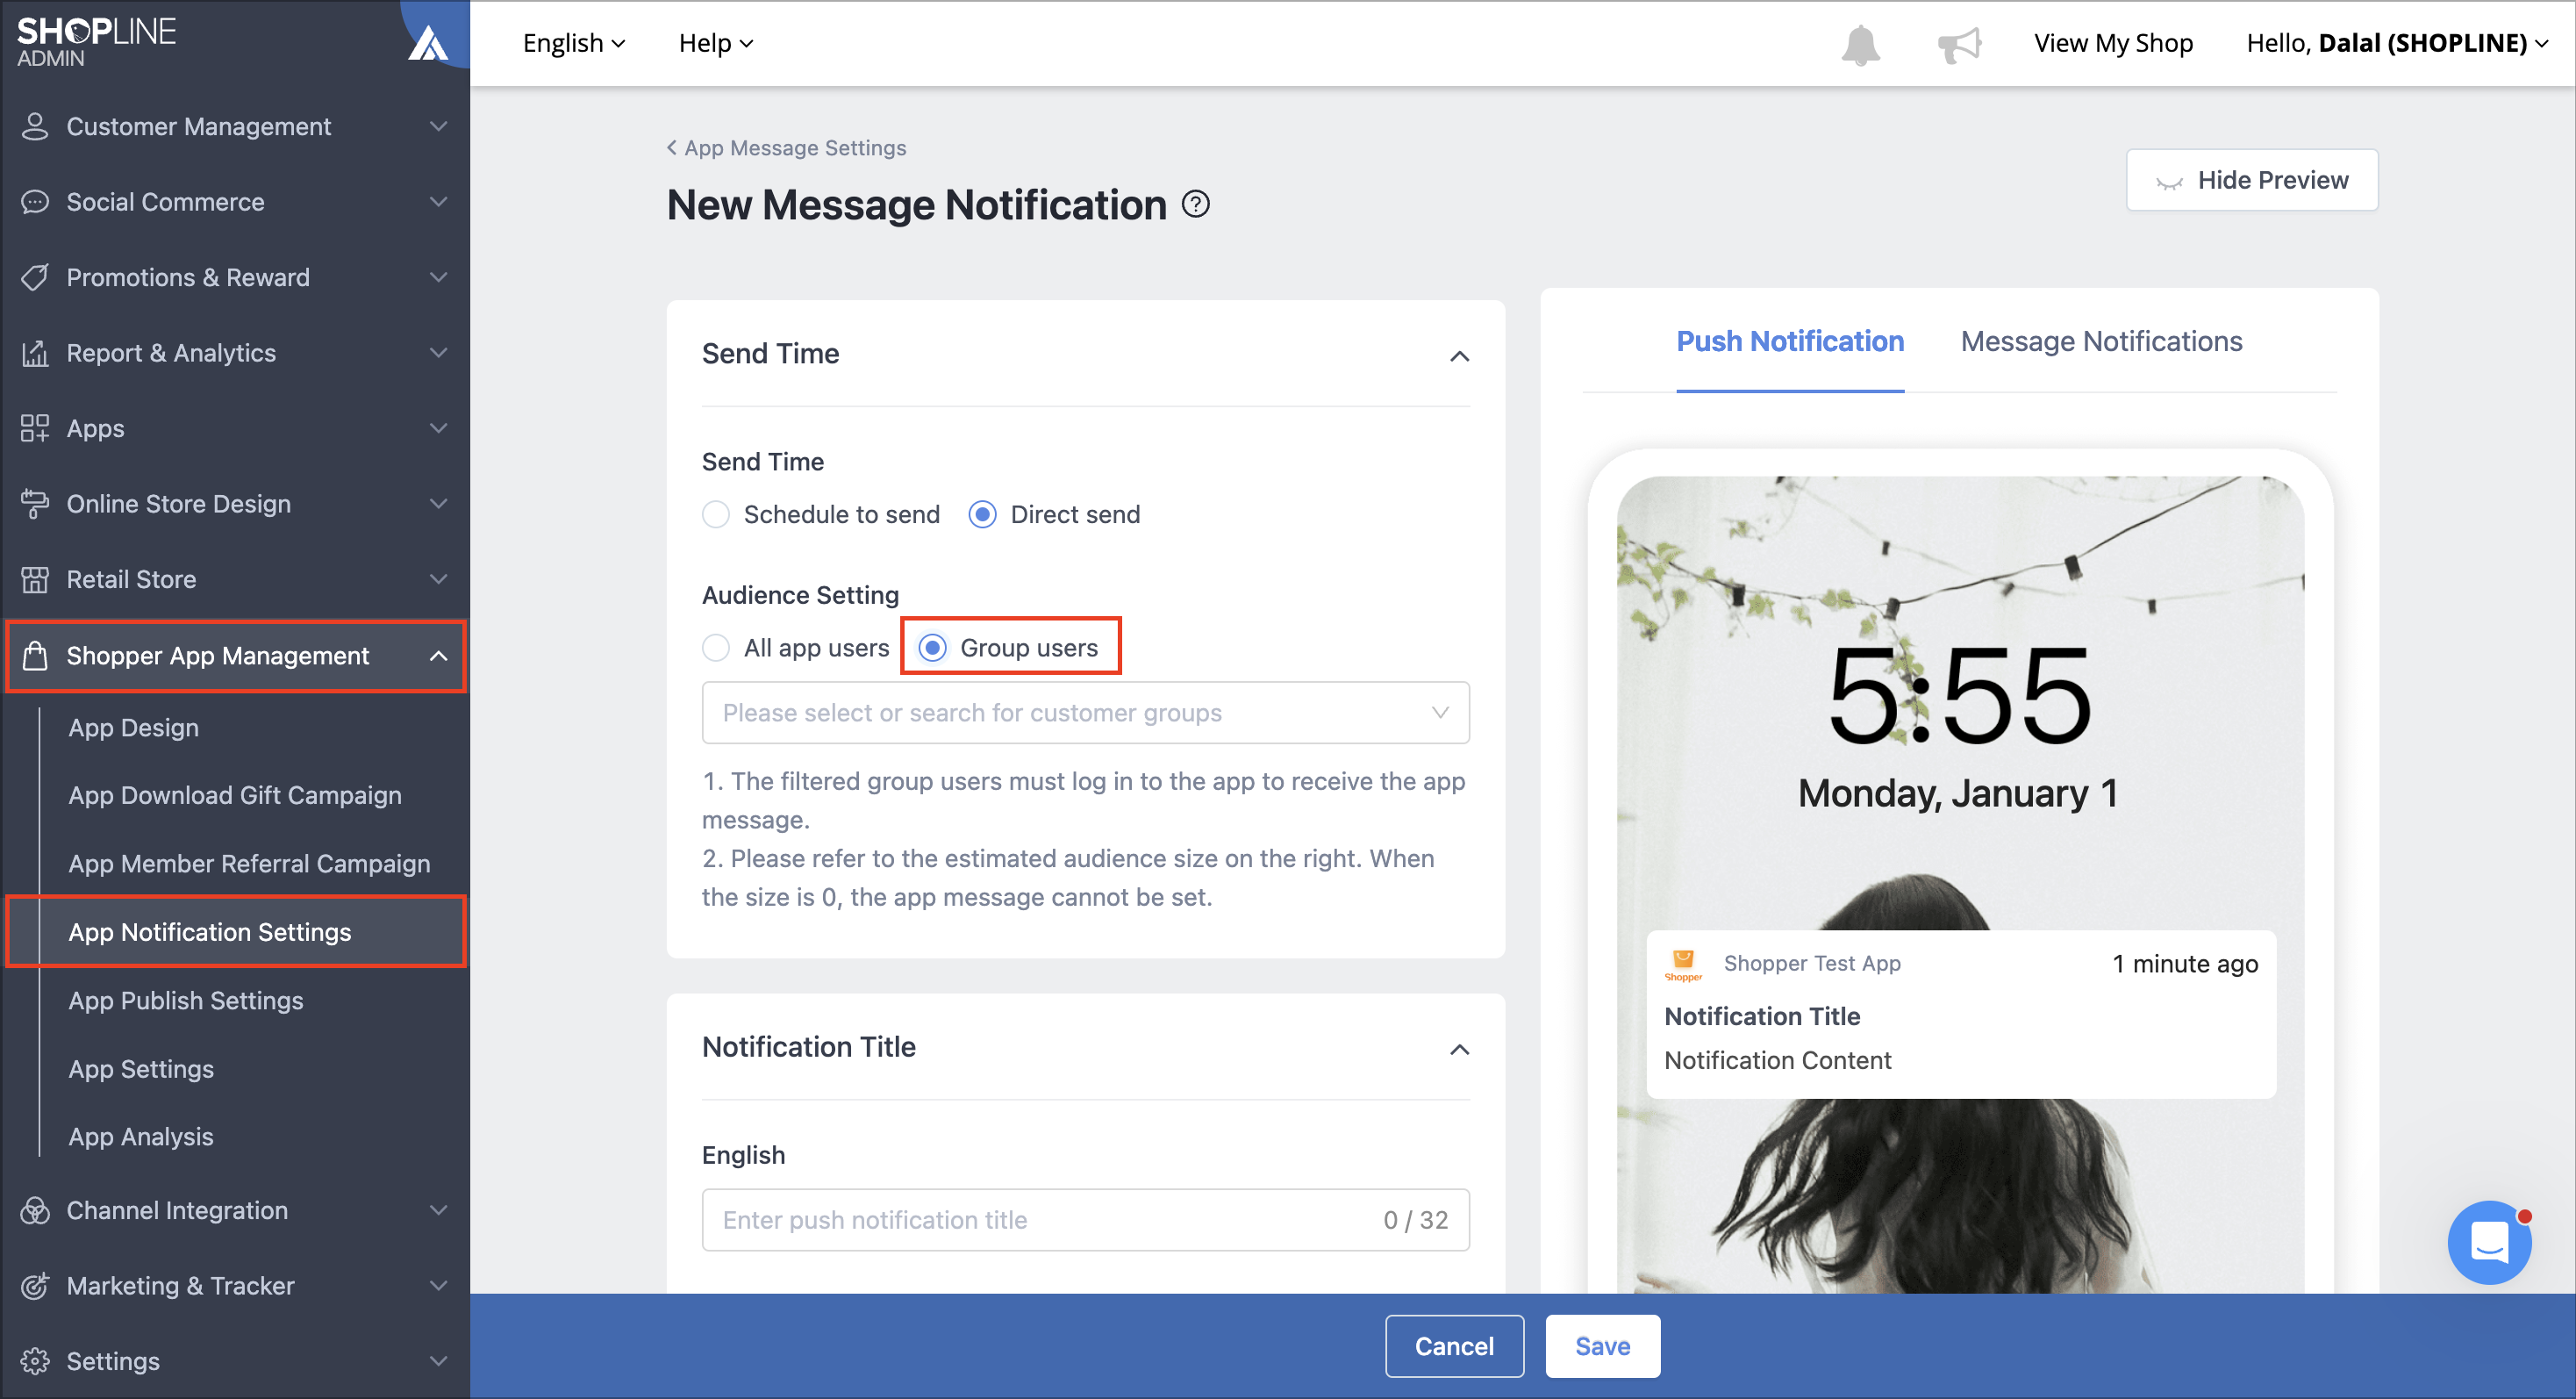Open App Settings in the sidebar
The image size is (2576, 1399).
click(x=141, y=1068)
